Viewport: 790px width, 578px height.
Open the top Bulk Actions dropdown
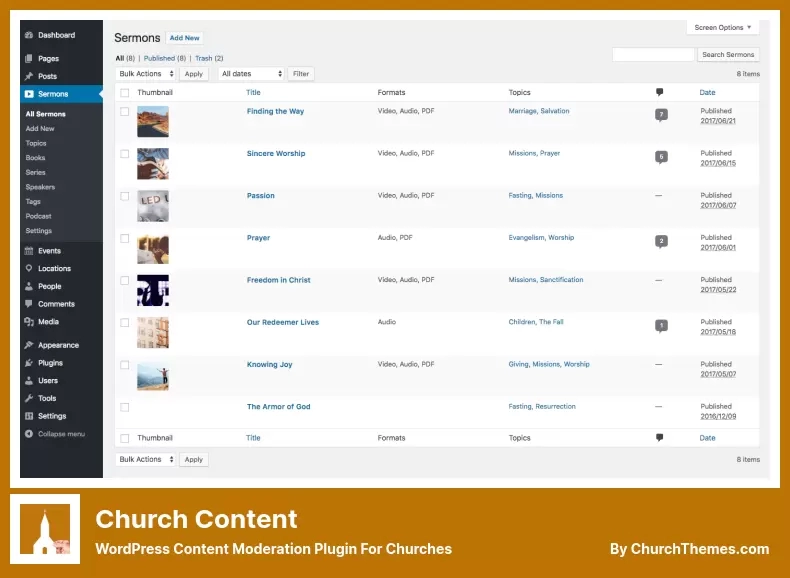pos(146,74)
